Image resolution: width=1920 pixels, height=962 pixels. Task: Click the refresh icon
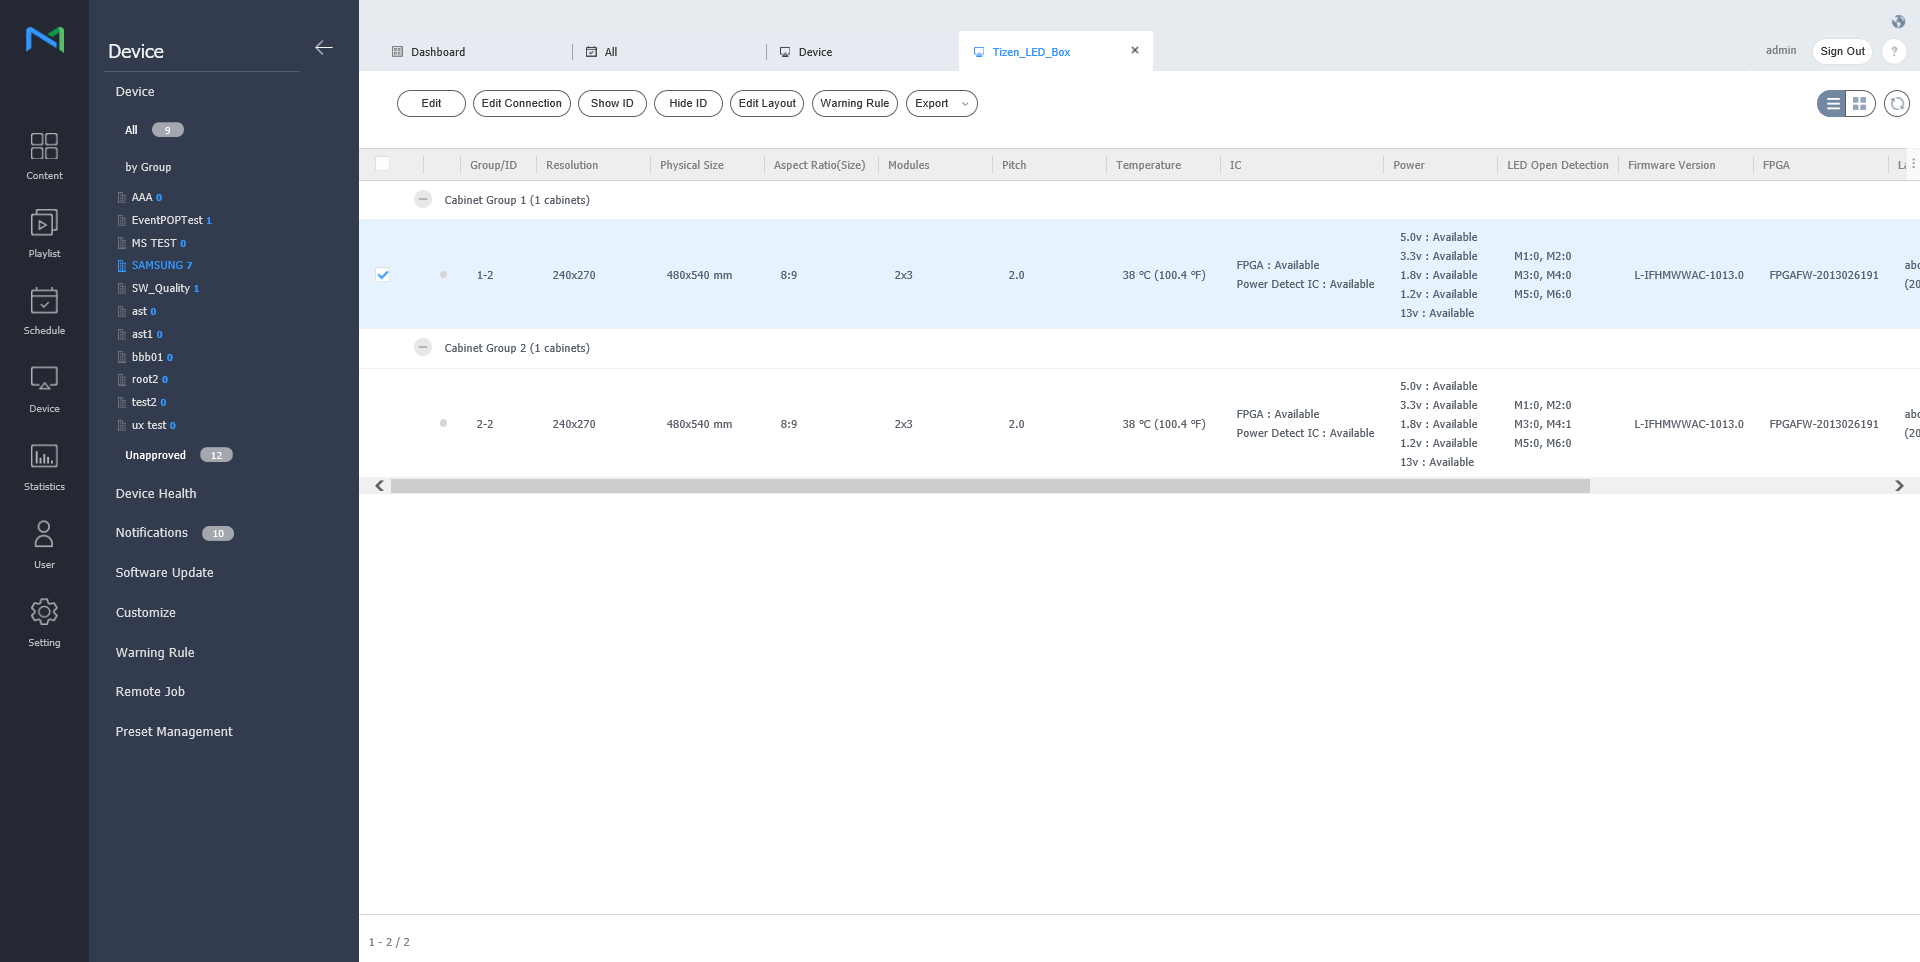pyautogui.click(x=1897, y=104)
